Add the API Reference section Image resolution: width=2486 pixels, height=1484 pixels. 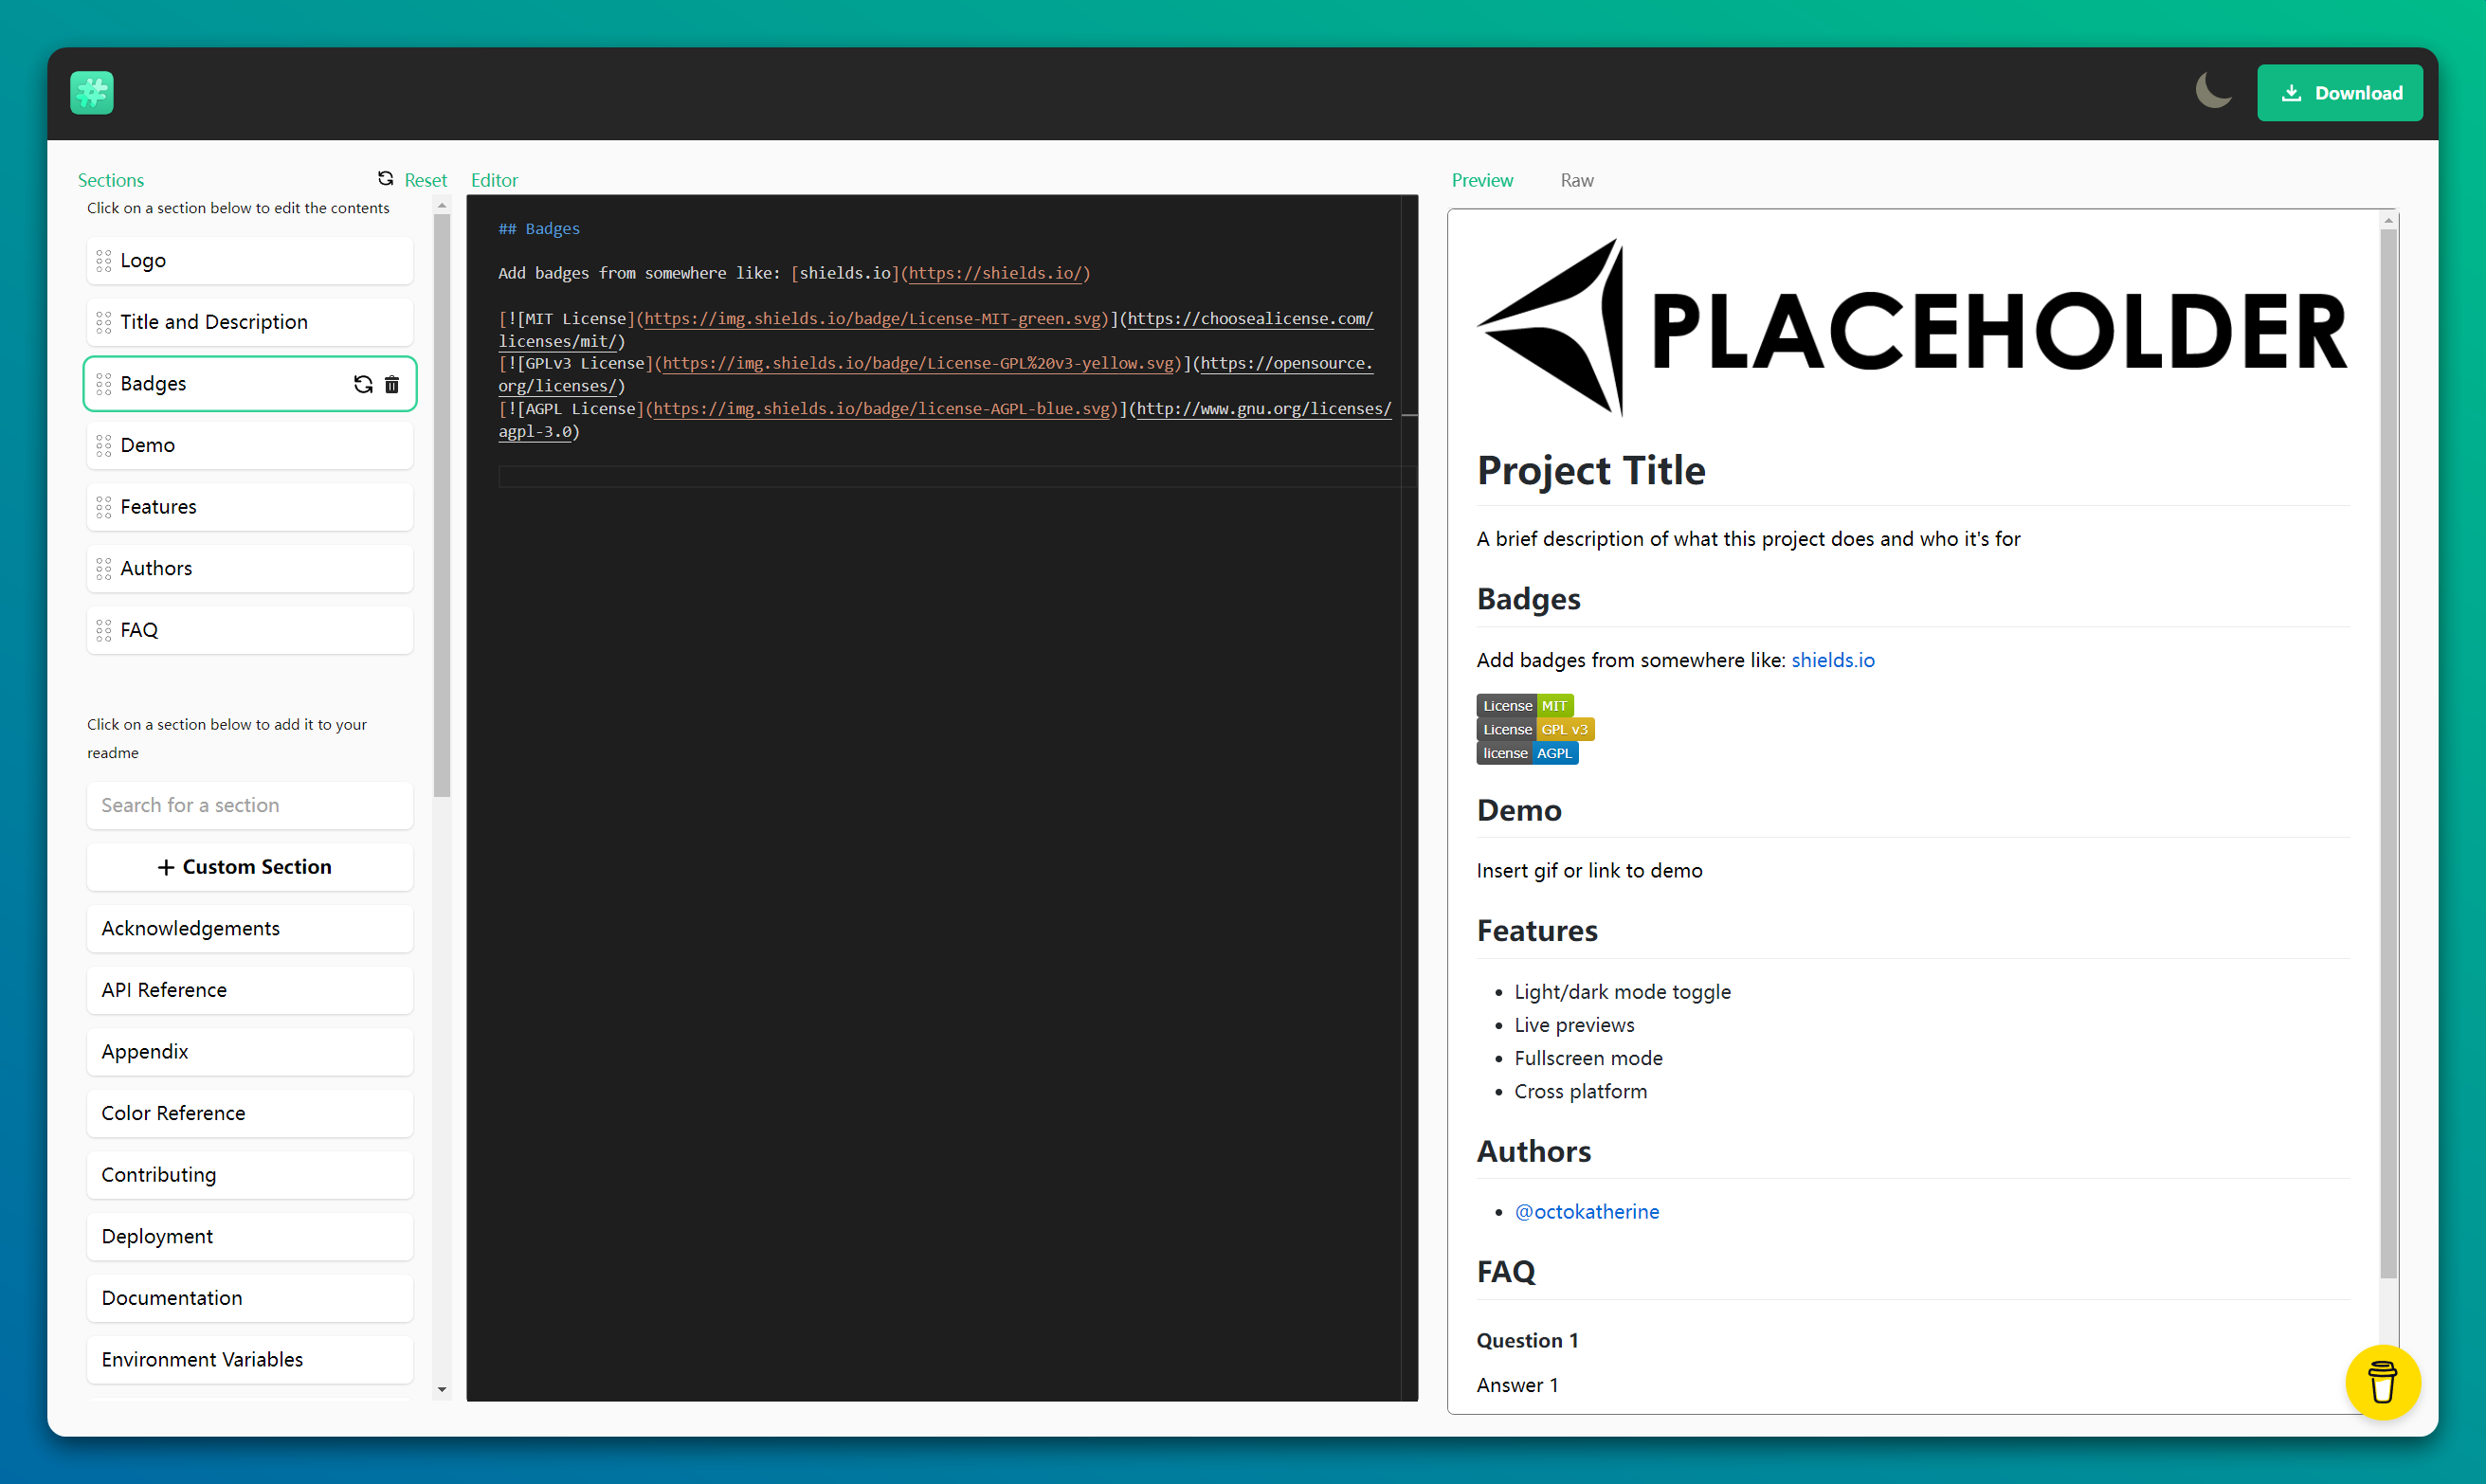click(250, 990)
